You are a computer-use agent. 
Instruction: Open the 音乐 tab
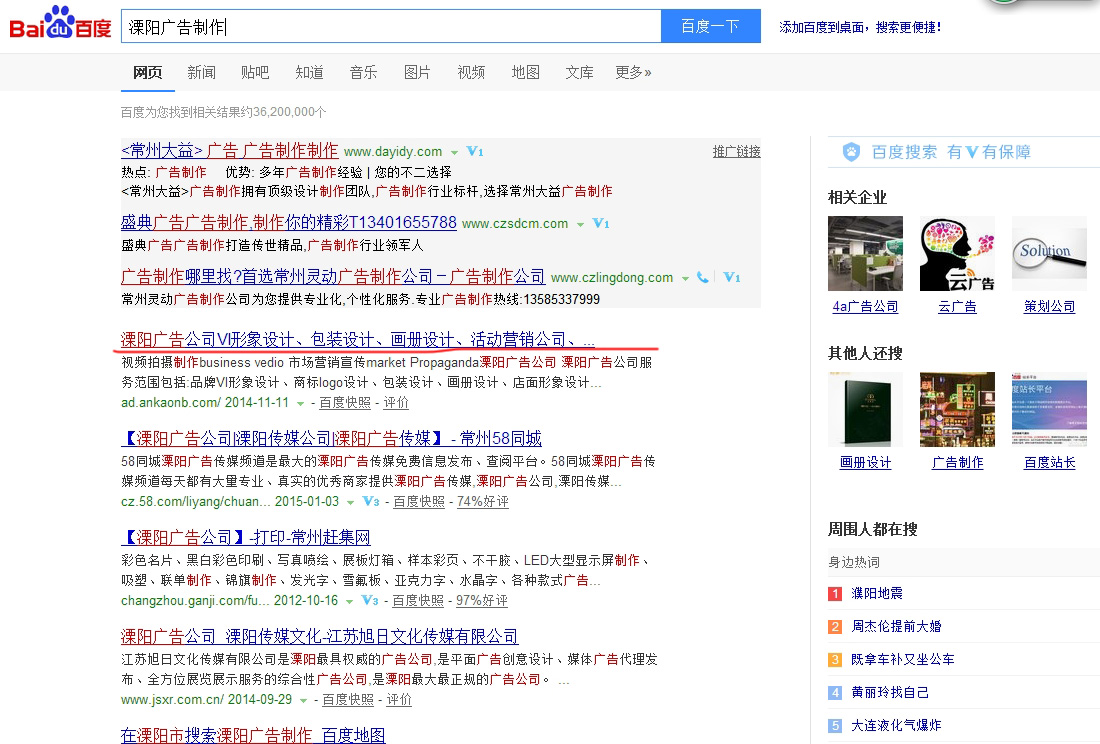coord(363,72)
